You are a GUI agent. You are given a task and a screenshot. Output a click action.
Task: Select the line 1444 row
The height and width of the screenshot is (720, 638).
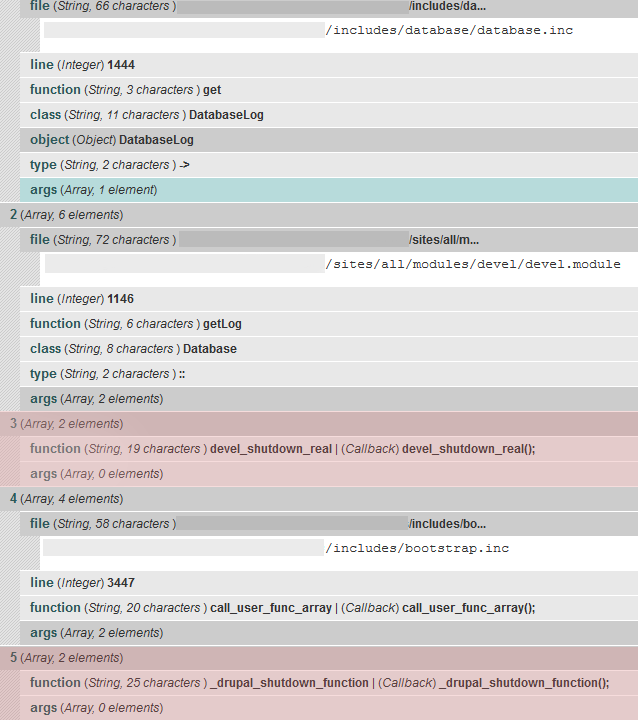coord(82,65)
